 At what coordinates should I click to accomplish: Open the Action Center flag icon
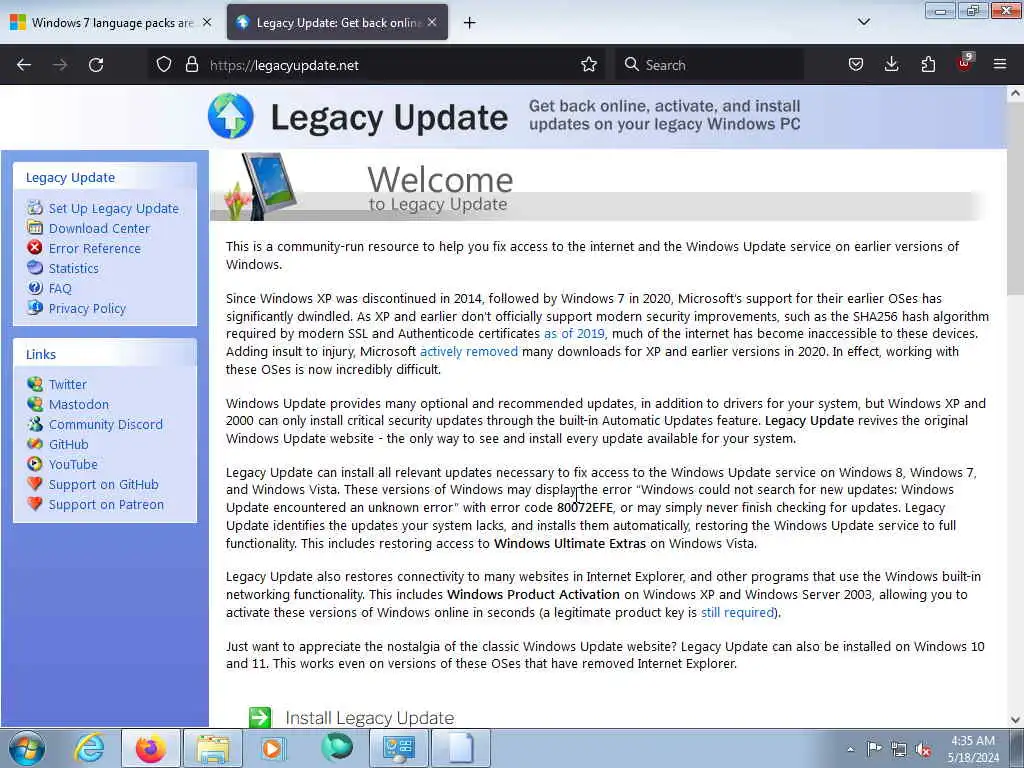(874, 748)
